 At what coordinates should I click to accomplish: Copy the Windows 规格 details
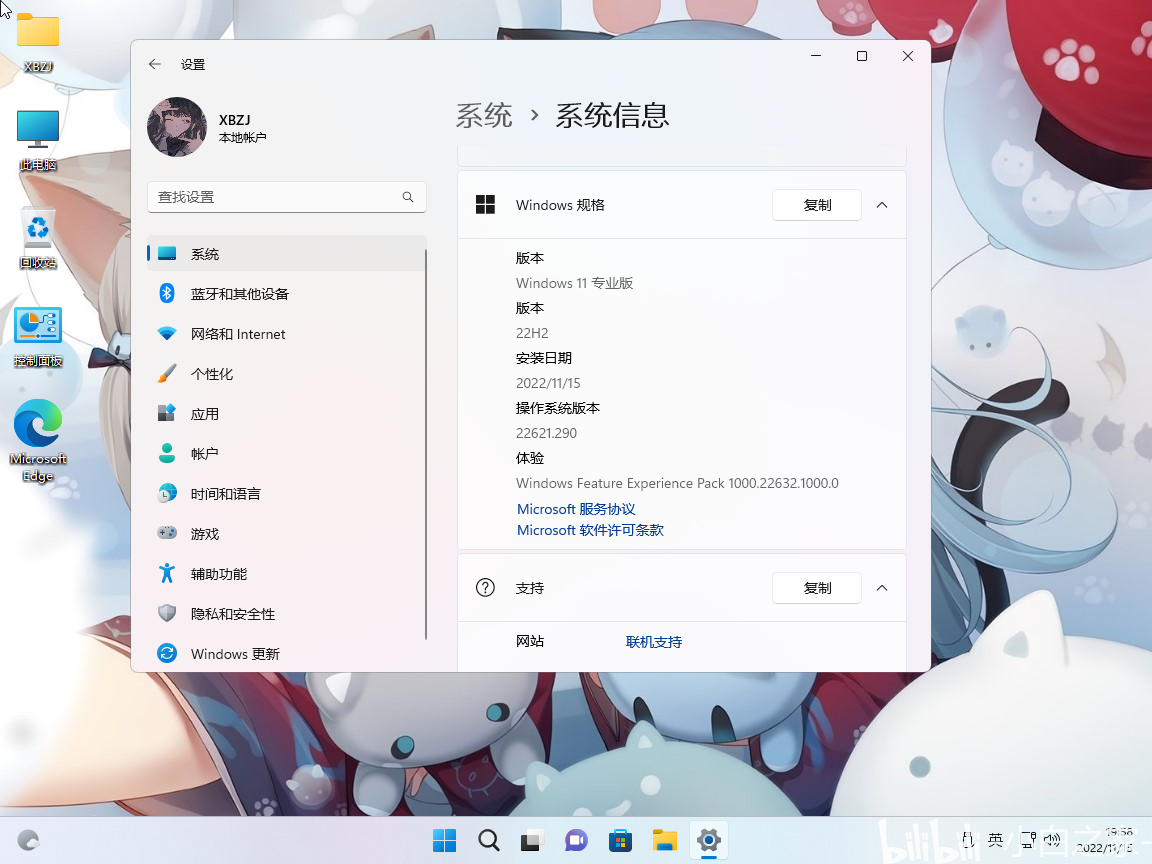tap(817, 205)
